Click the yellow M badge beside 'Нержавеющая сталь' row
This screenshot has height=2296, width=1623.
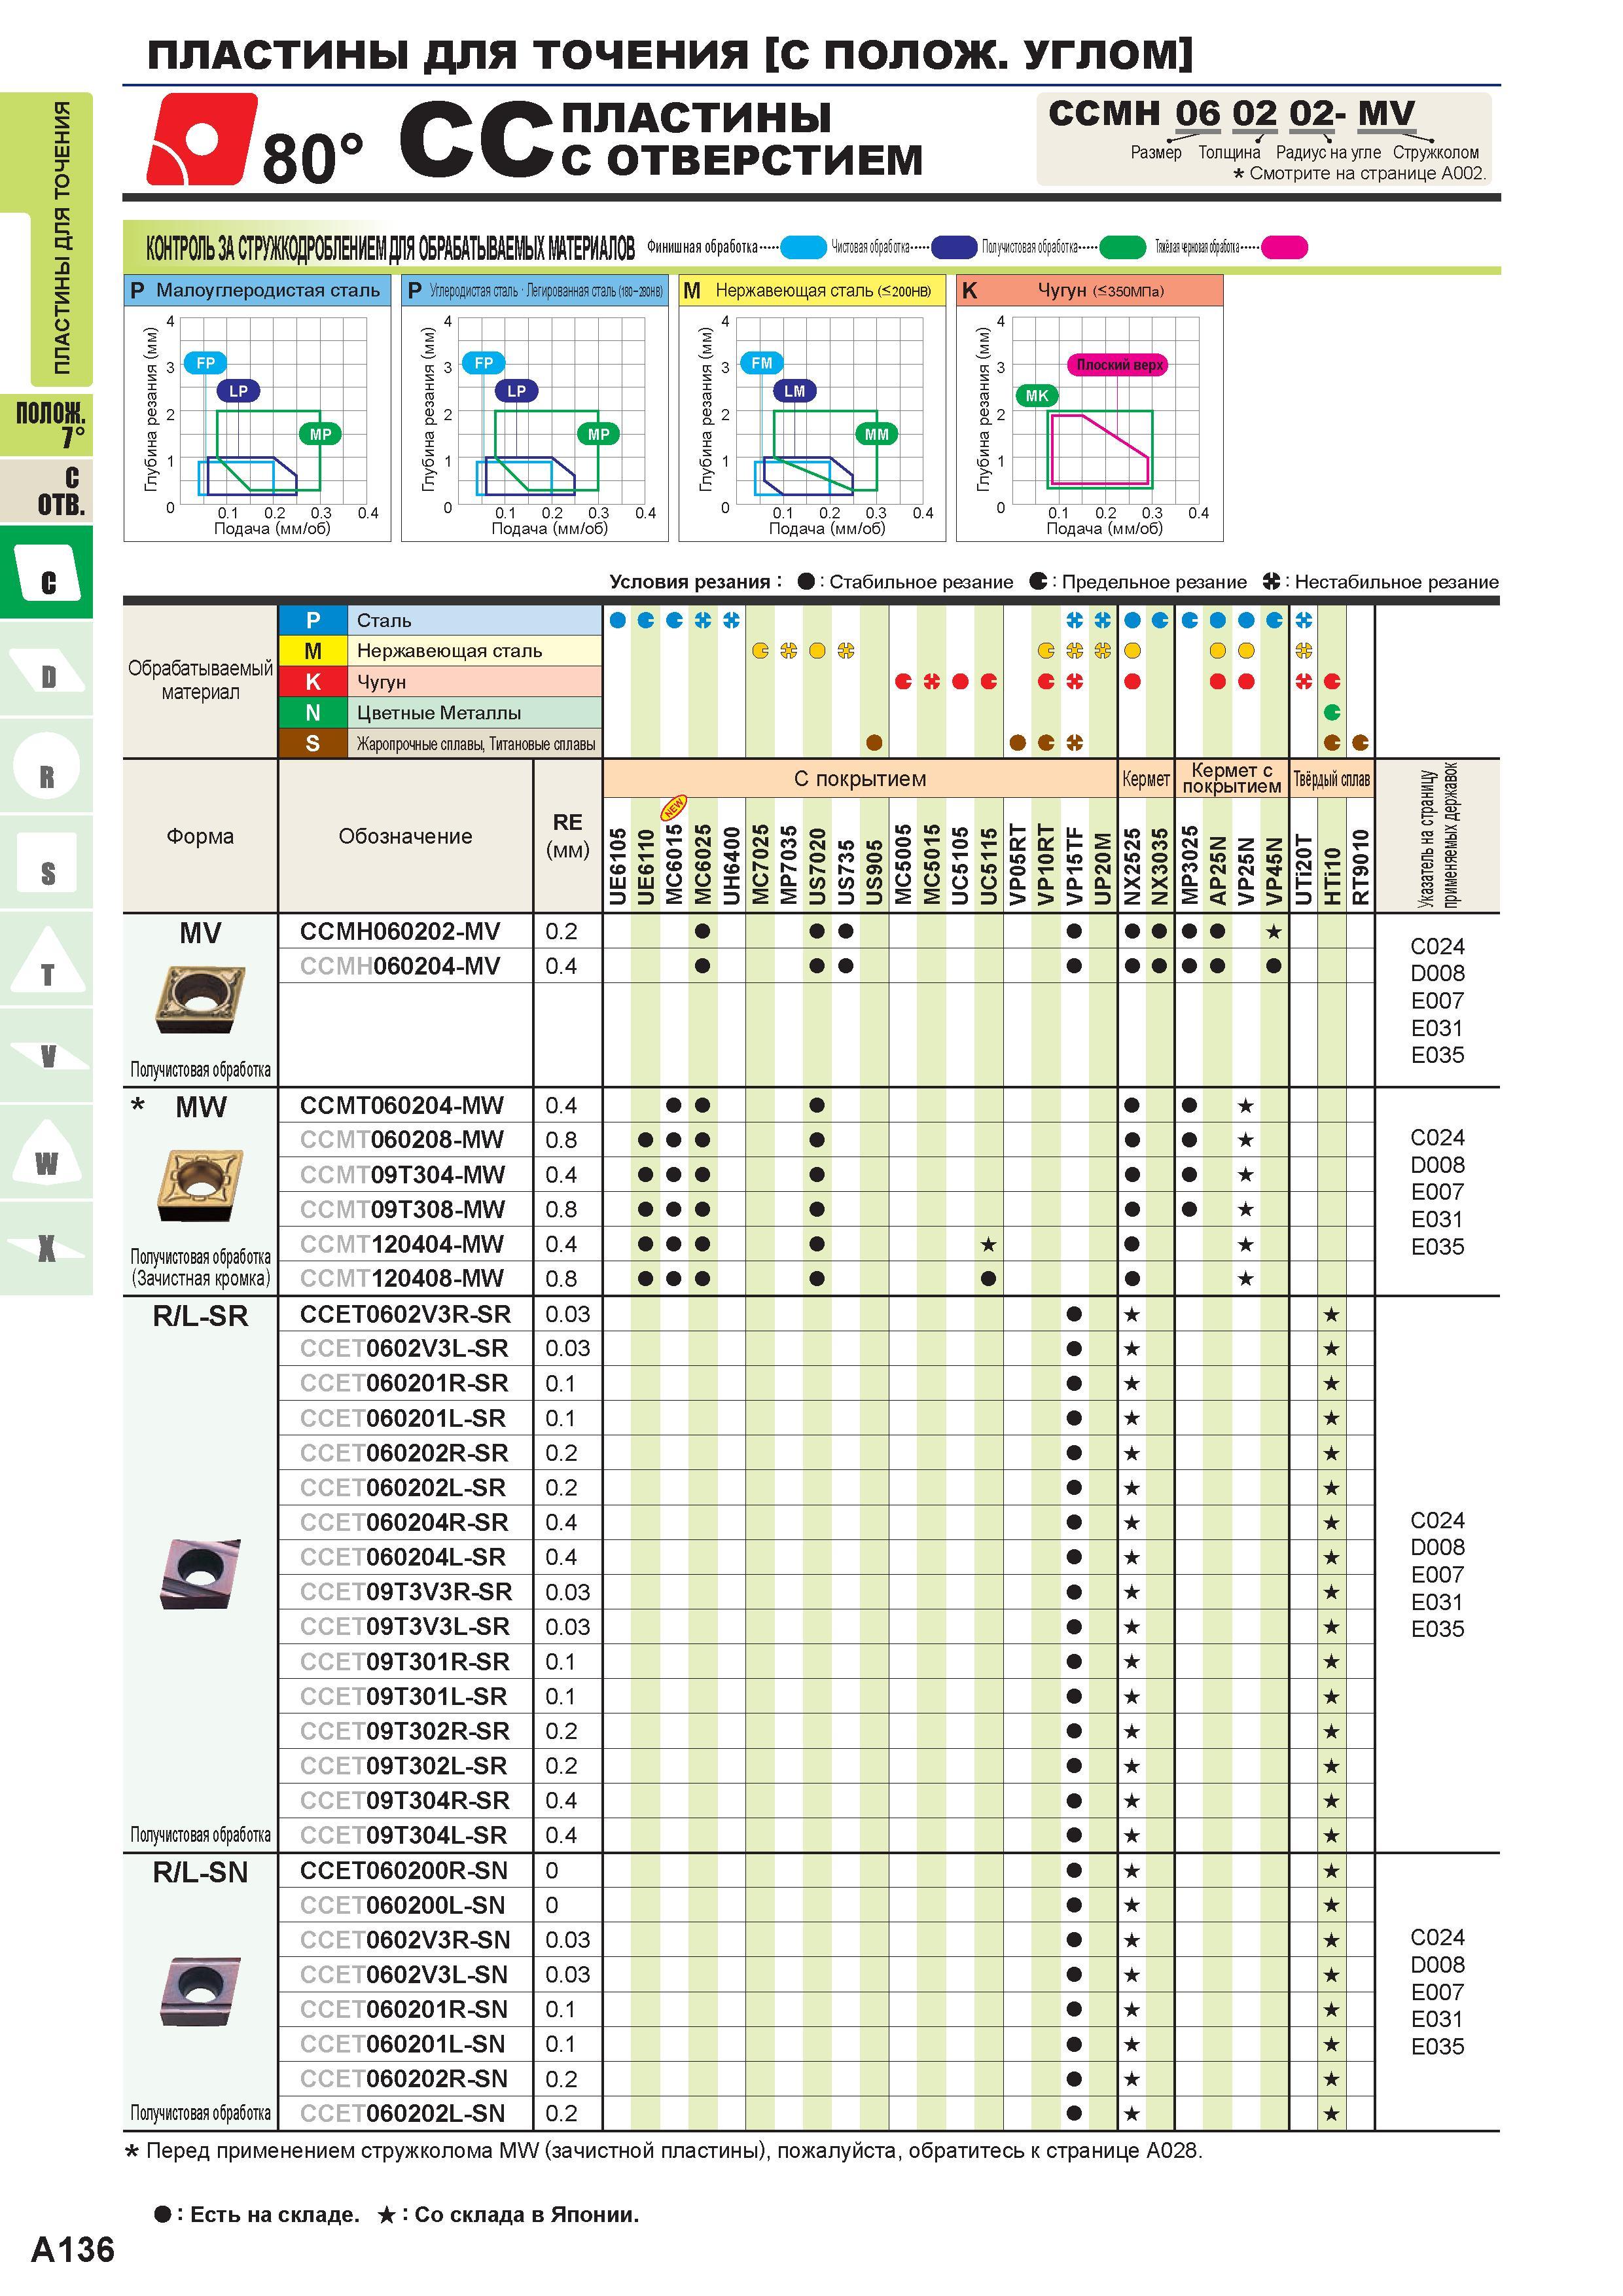click(313, 651)
